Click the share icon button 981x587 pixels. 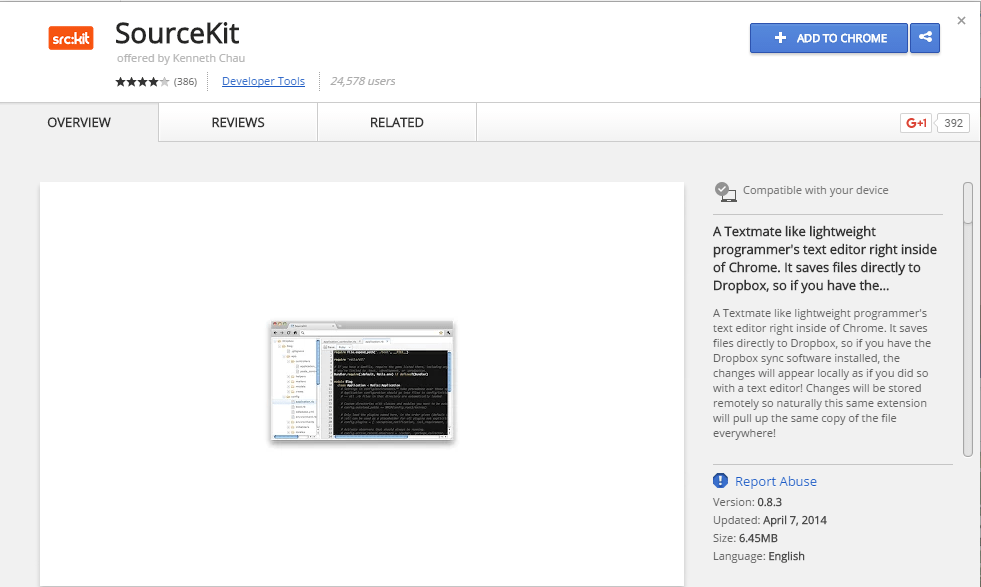925,38
